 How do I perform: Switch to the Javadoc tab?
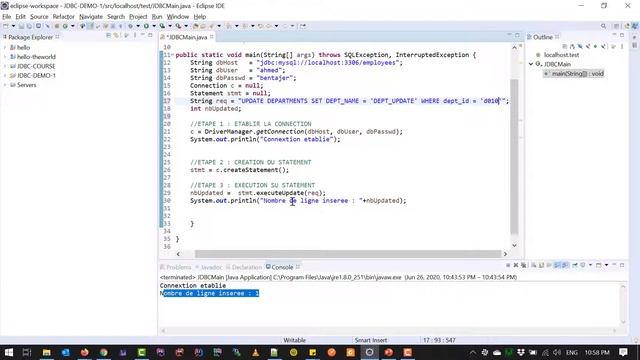[209, 267]
